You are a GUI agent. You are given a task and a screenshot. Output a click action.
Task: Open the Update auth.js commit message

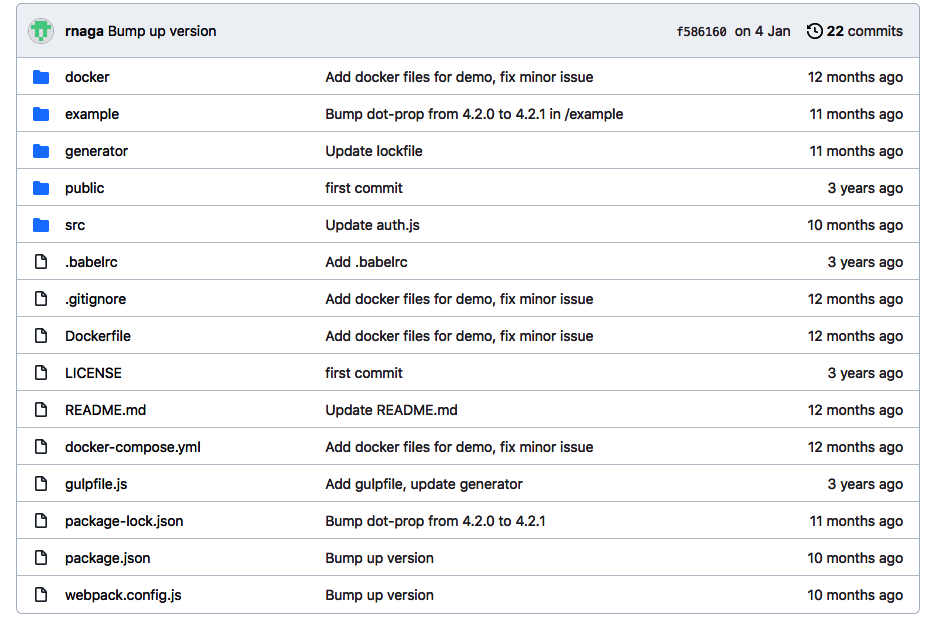click(x=371, y=225)
